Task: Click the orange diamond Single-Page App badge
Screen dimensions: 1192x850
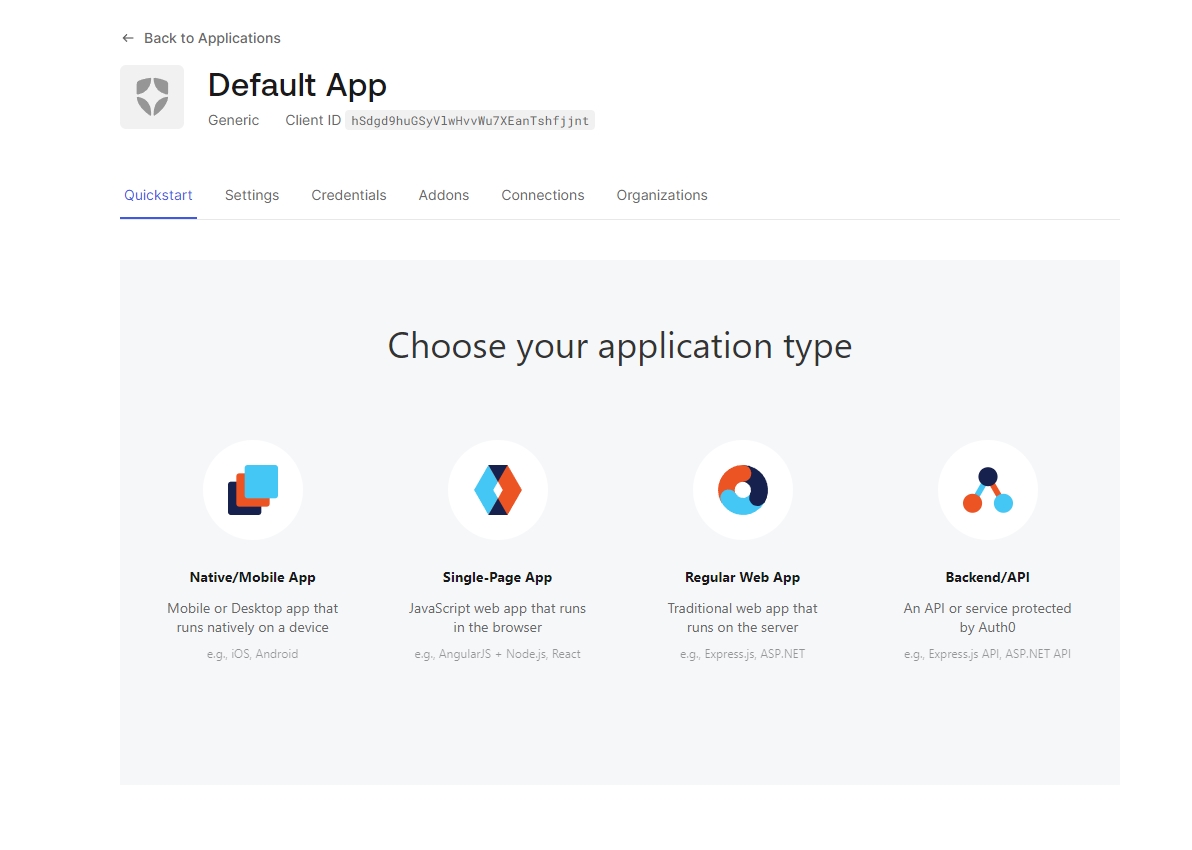Action: 497,490
